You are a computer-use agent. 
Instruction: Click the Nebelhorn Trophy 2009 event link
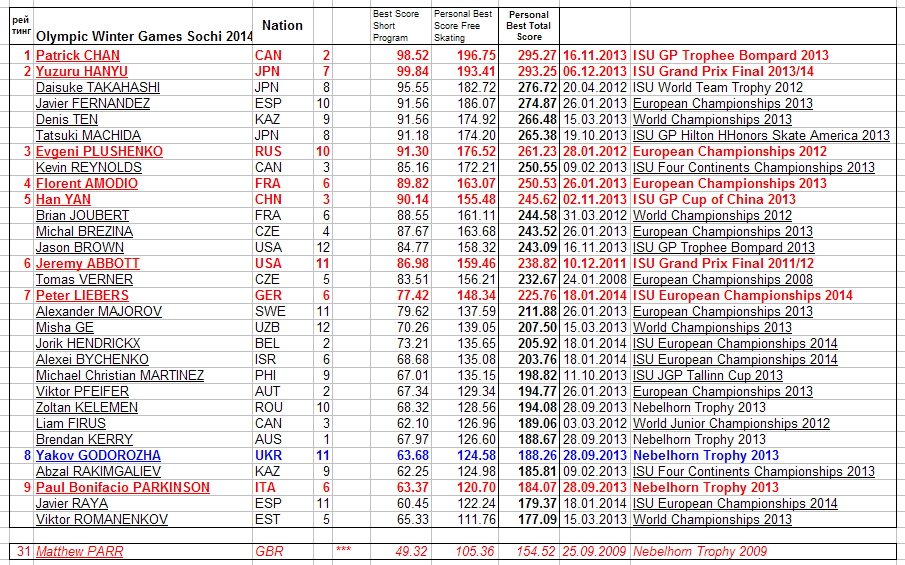[x=700, y=551]
